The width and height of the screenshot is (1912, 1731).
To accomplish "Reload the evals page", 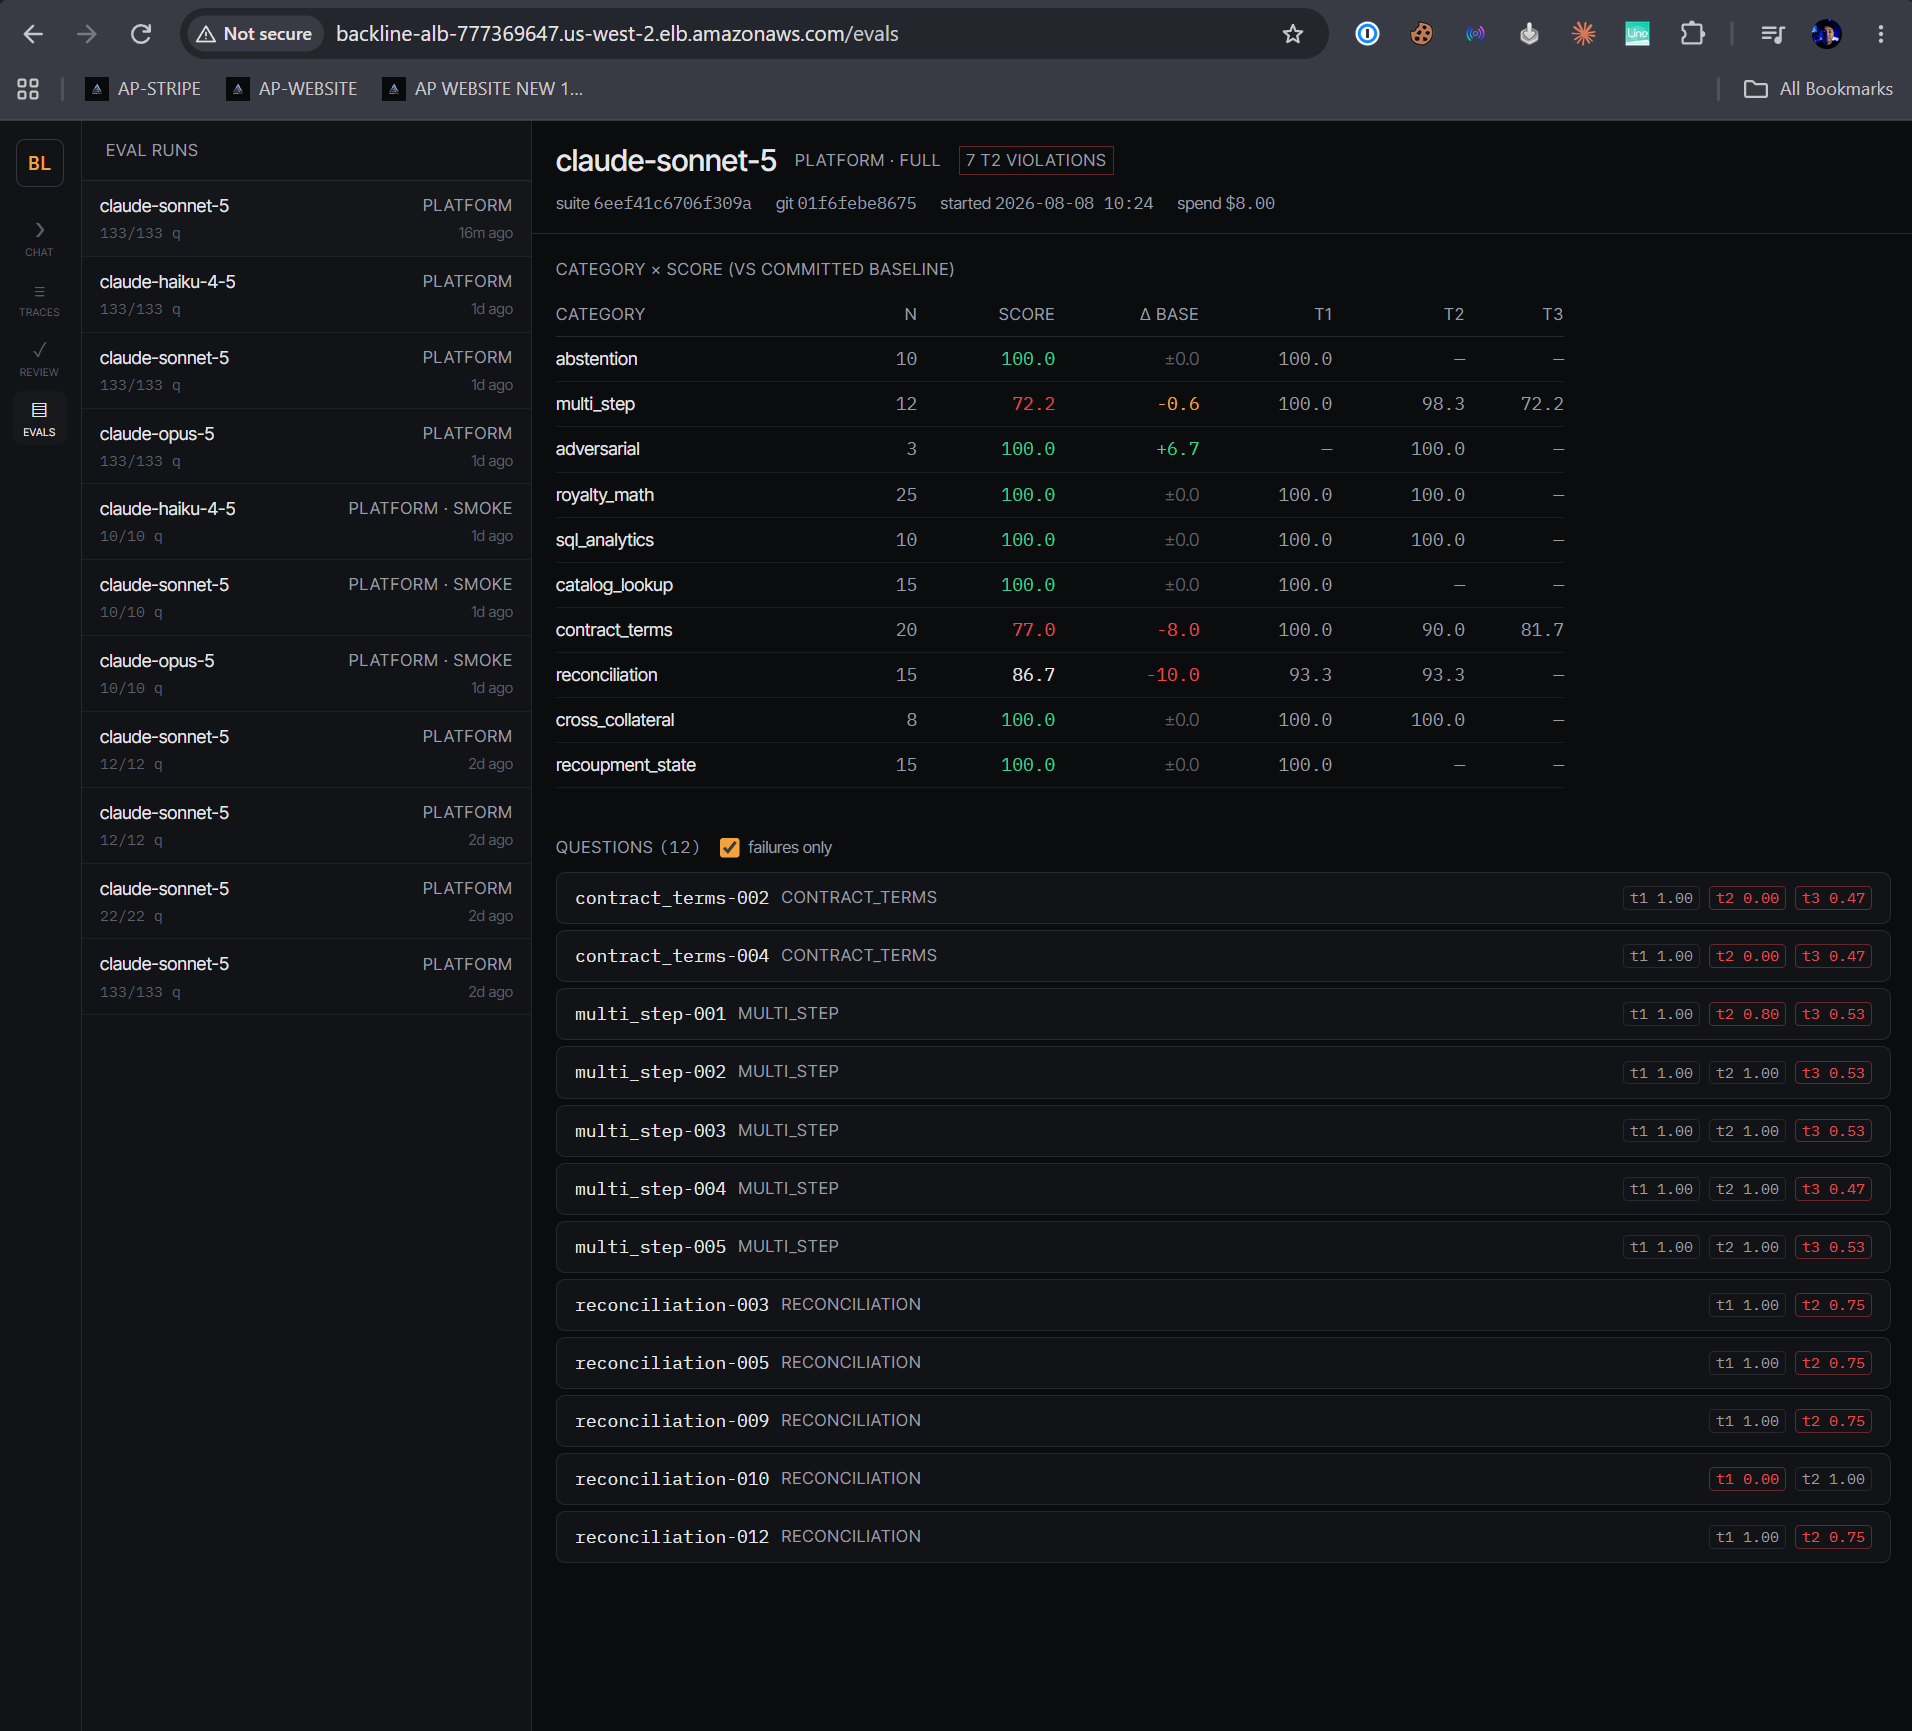I will (x=141, y=34).
